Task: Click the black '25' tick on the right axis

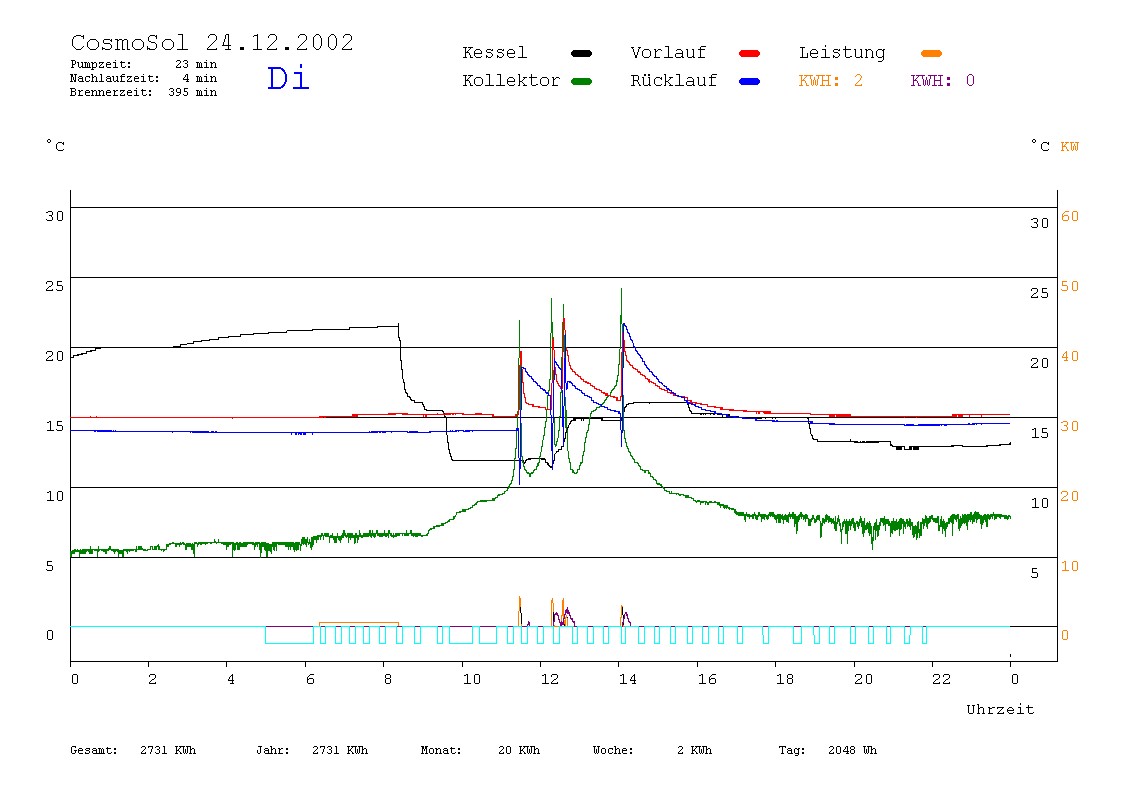Action: pyautogui.click(x=1040, y=294)
